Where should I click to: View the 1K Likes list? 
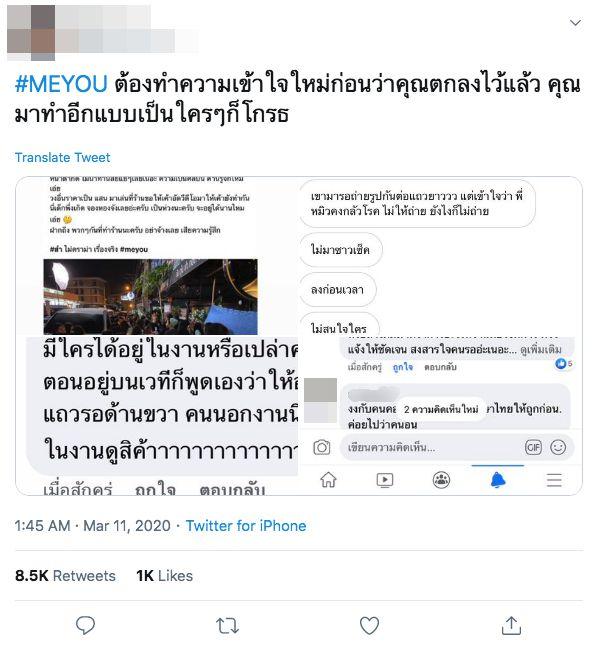(165, 576)
